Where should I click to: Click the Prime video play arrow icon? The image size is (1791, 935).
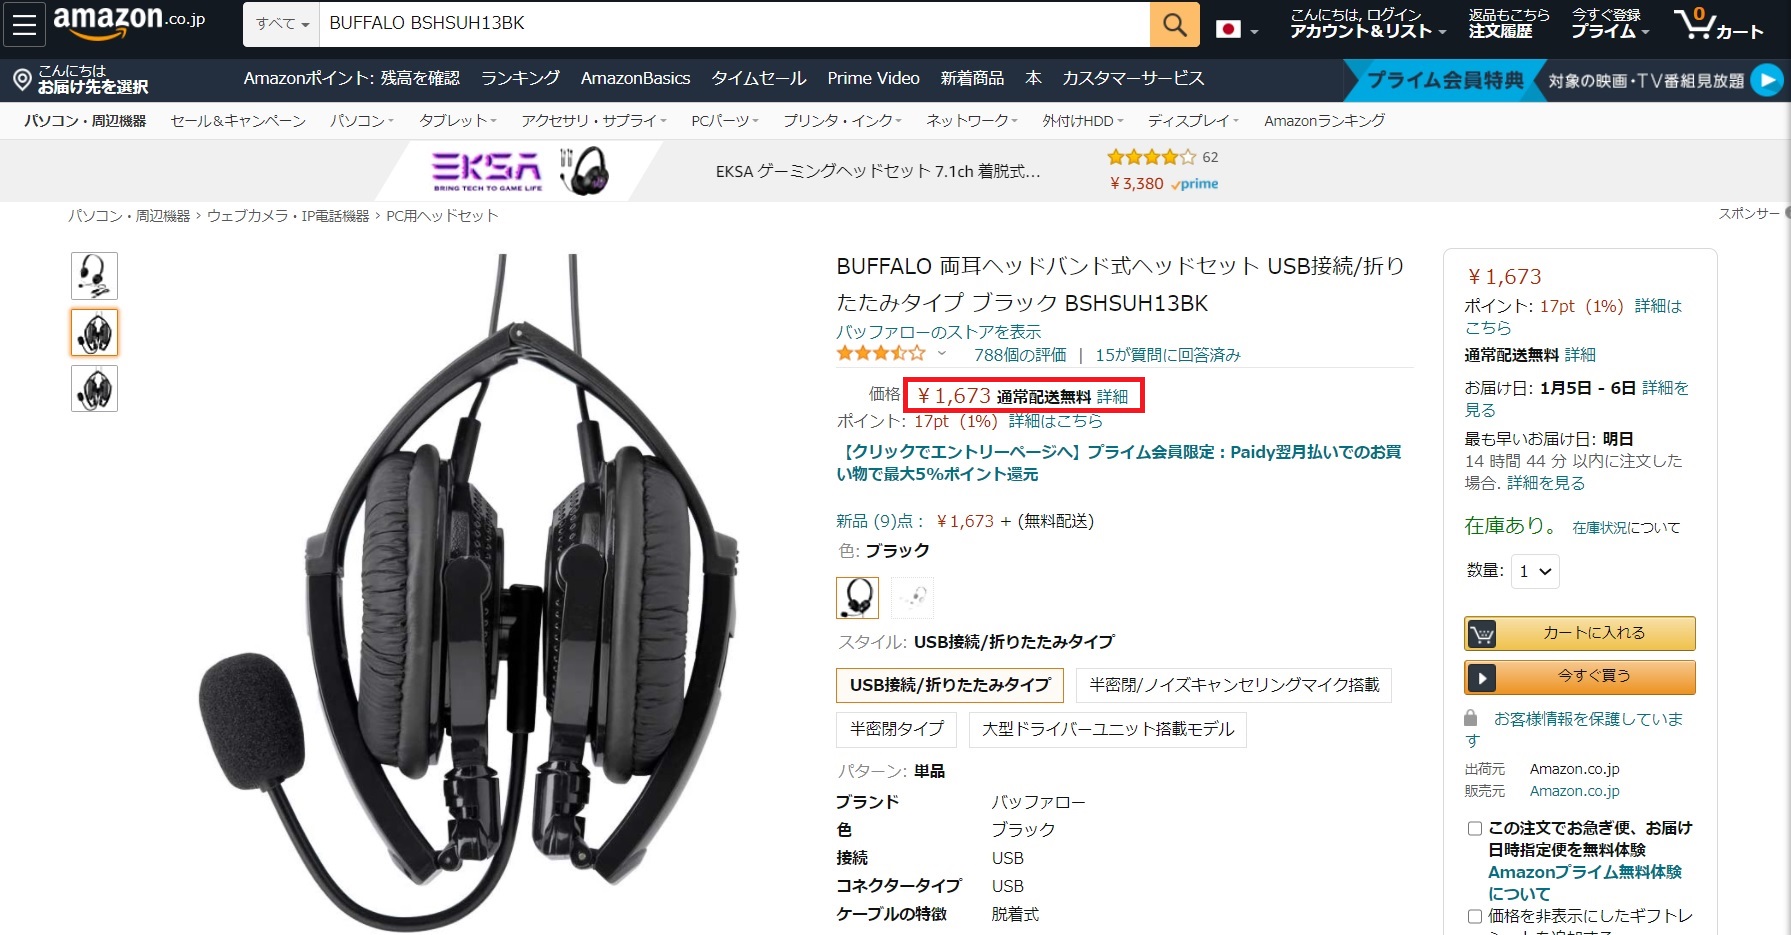1767,80
